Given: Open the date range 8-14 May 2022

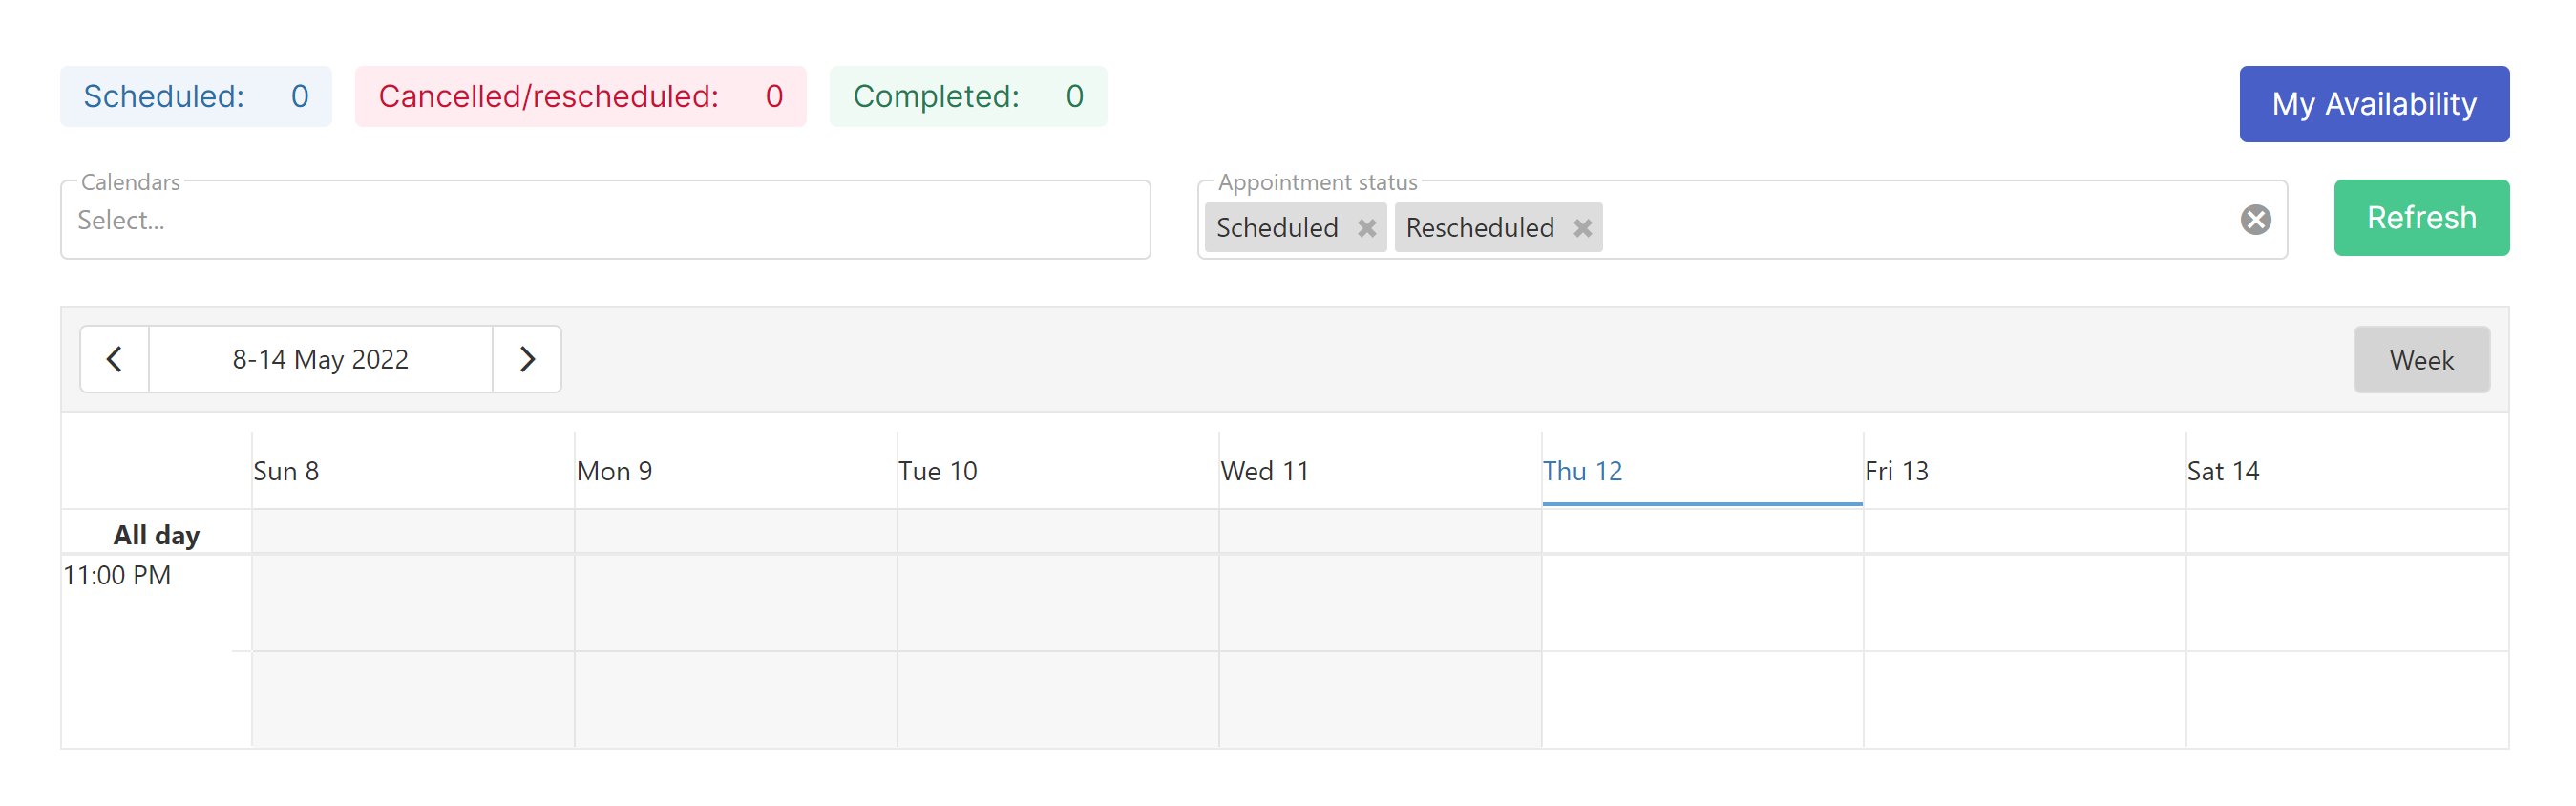Looking at the screenshot, I should 320,359.
